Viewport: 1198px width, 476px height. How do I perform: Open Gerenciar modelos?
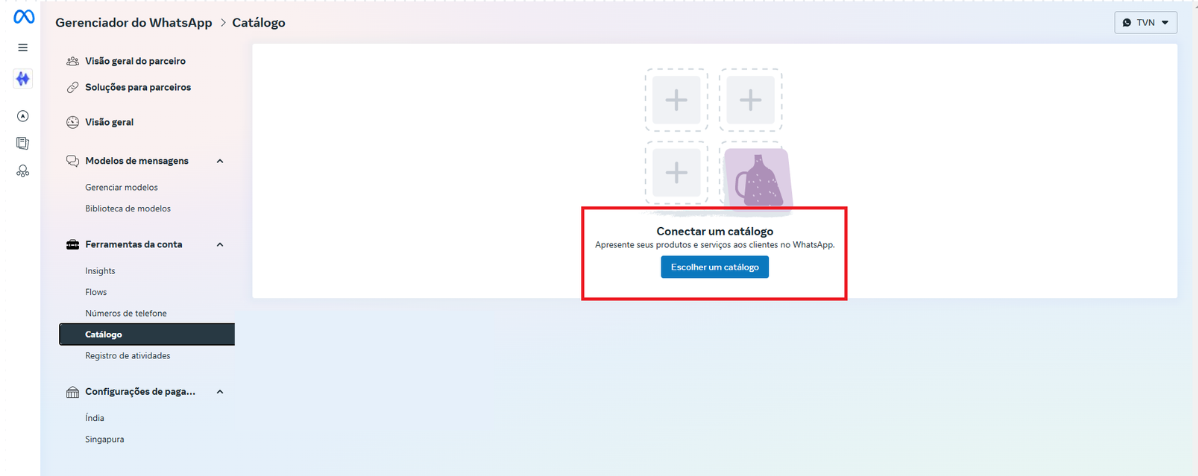click(122, 187)
